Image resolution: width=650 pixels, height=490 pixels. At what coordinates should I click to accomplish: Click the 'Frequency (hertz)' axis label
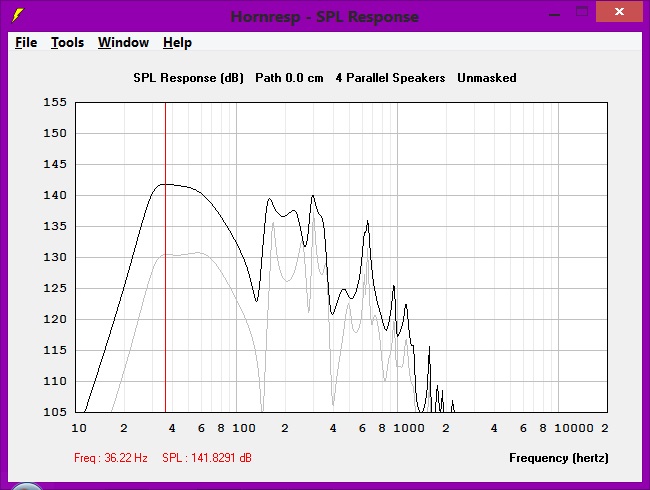(559, 458)
